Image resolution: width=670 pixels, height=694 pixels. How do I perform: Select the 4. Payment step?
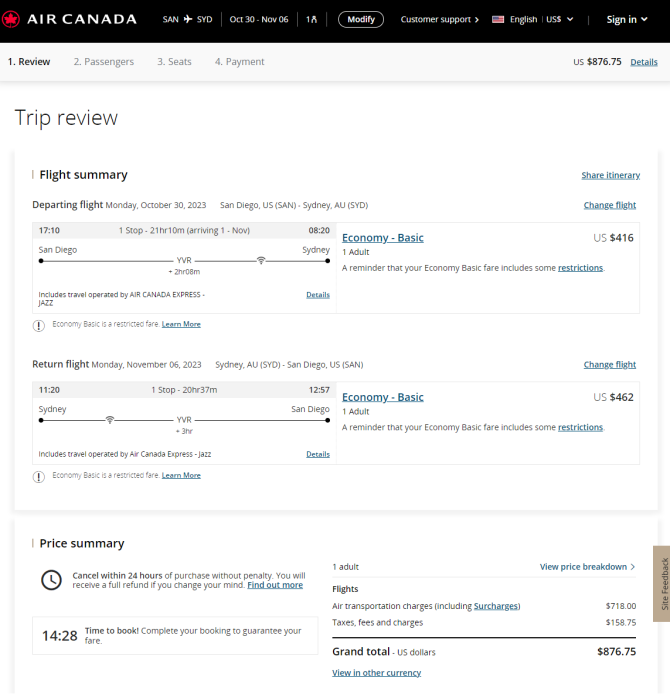click(x=239, y=62)
